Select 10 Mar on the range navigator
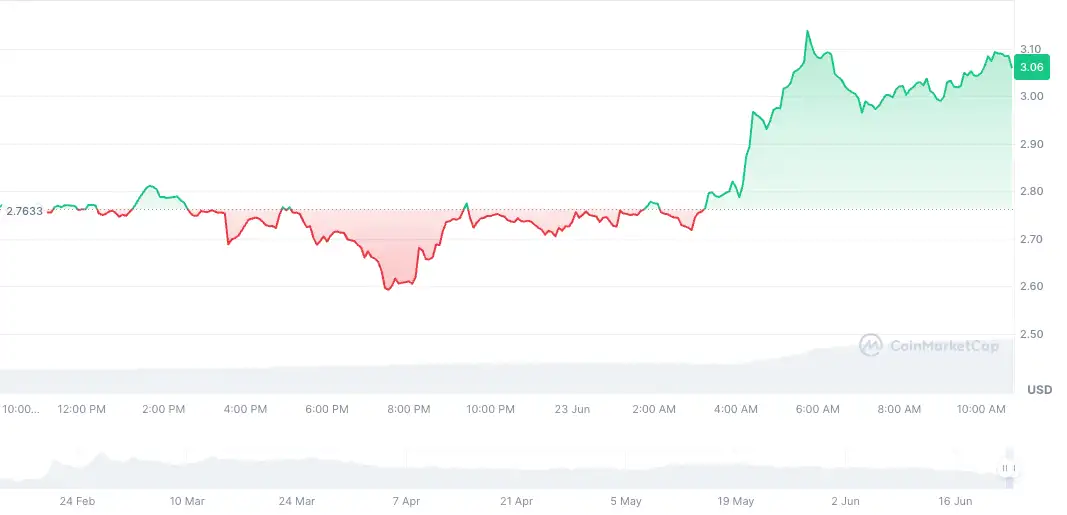Screen dimensions: 1067x515 tap(187, 501)
